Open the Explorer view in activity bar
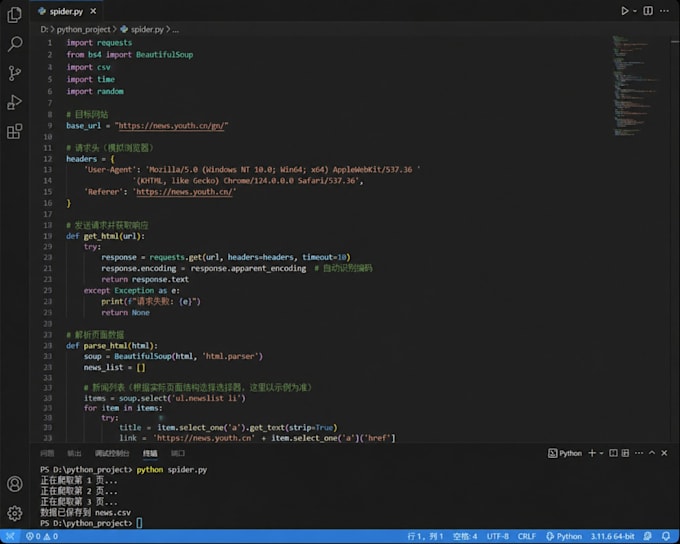The height and width of the screenshot is (544, 680). tap(15, 15)
